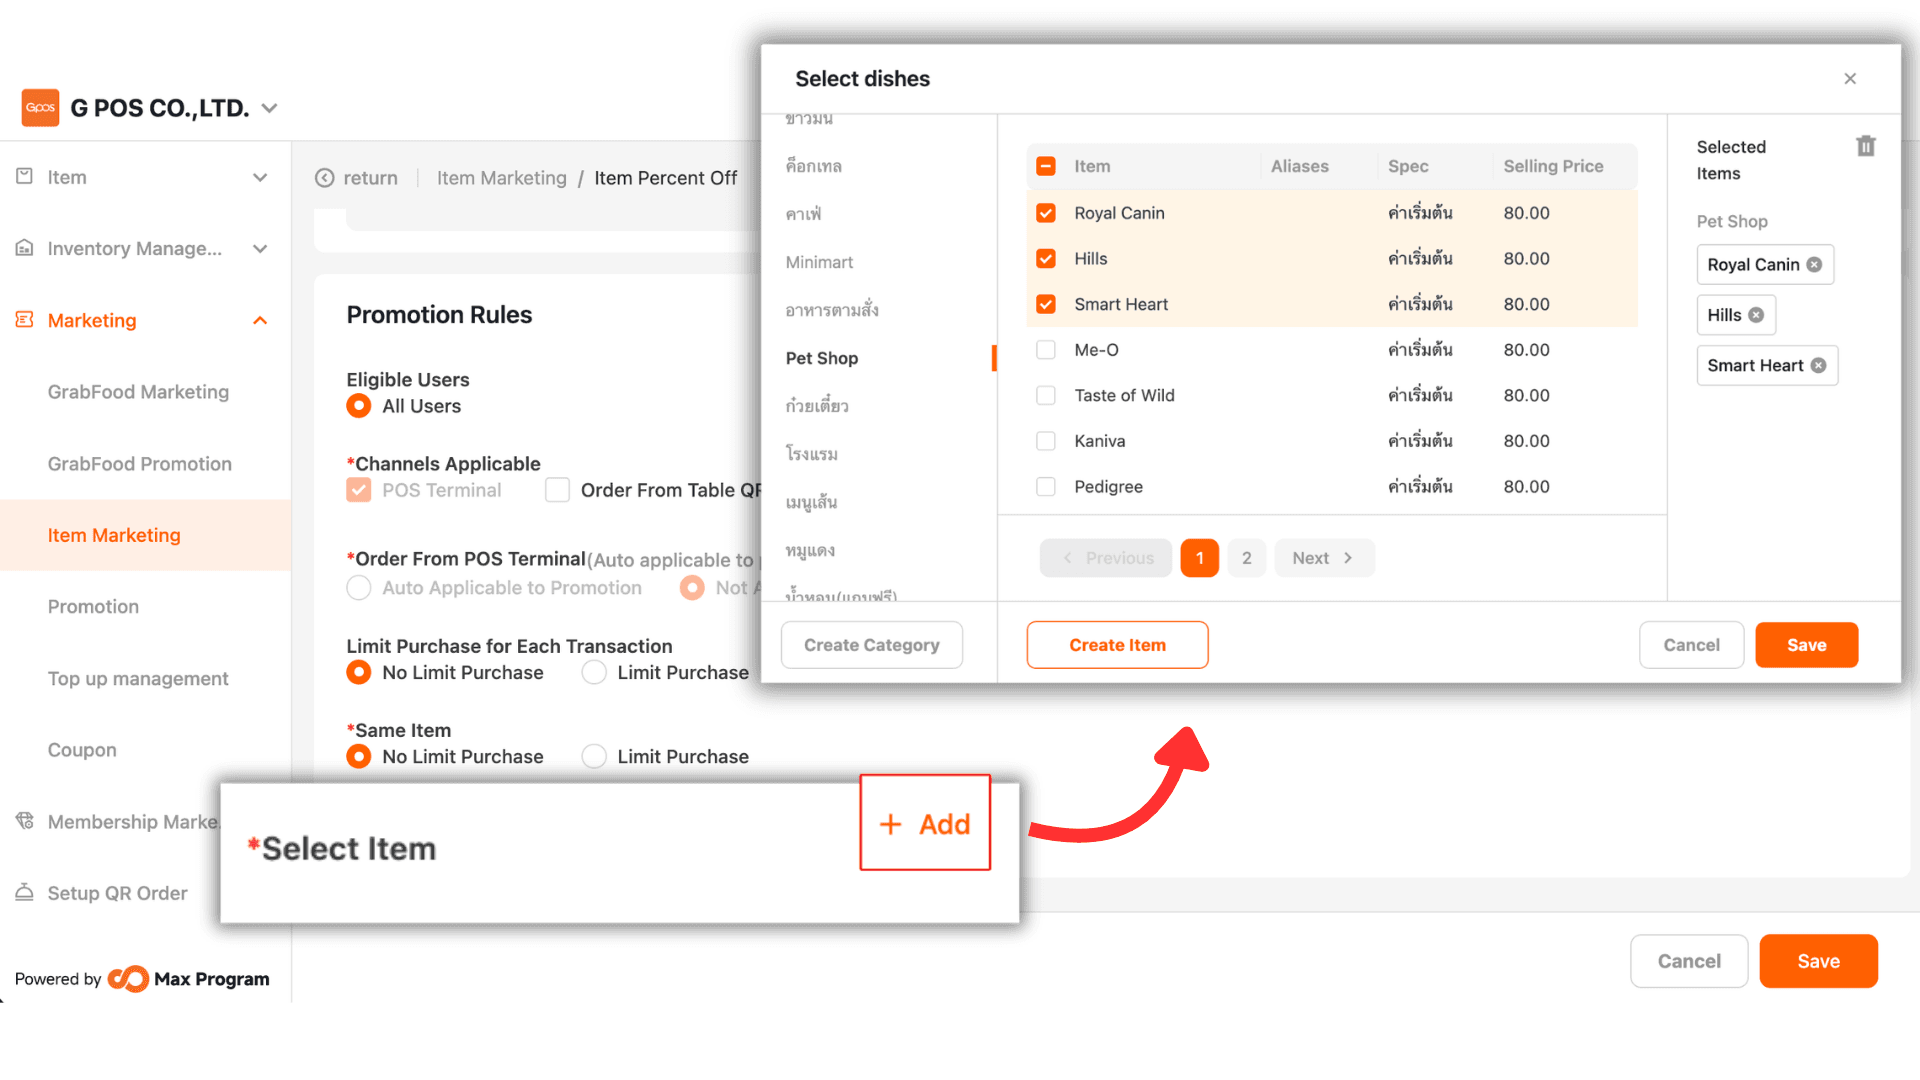Click the Marketing icon in sidebar

[x=25, y=320]
